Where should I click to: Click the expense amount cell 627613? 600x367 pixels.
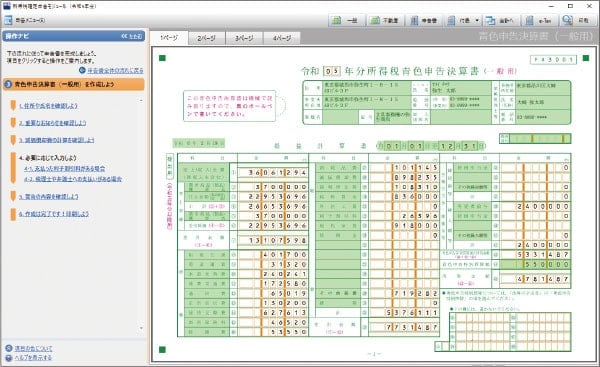272,313
